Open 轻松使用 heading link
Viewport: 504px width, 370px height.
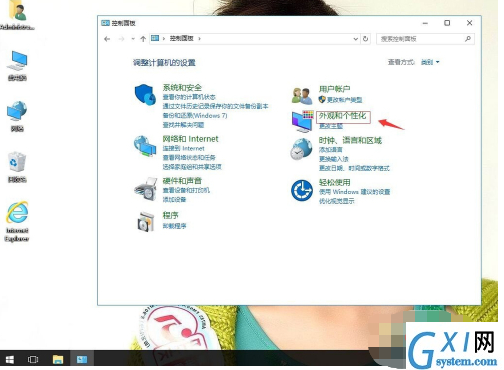point(334,182)
